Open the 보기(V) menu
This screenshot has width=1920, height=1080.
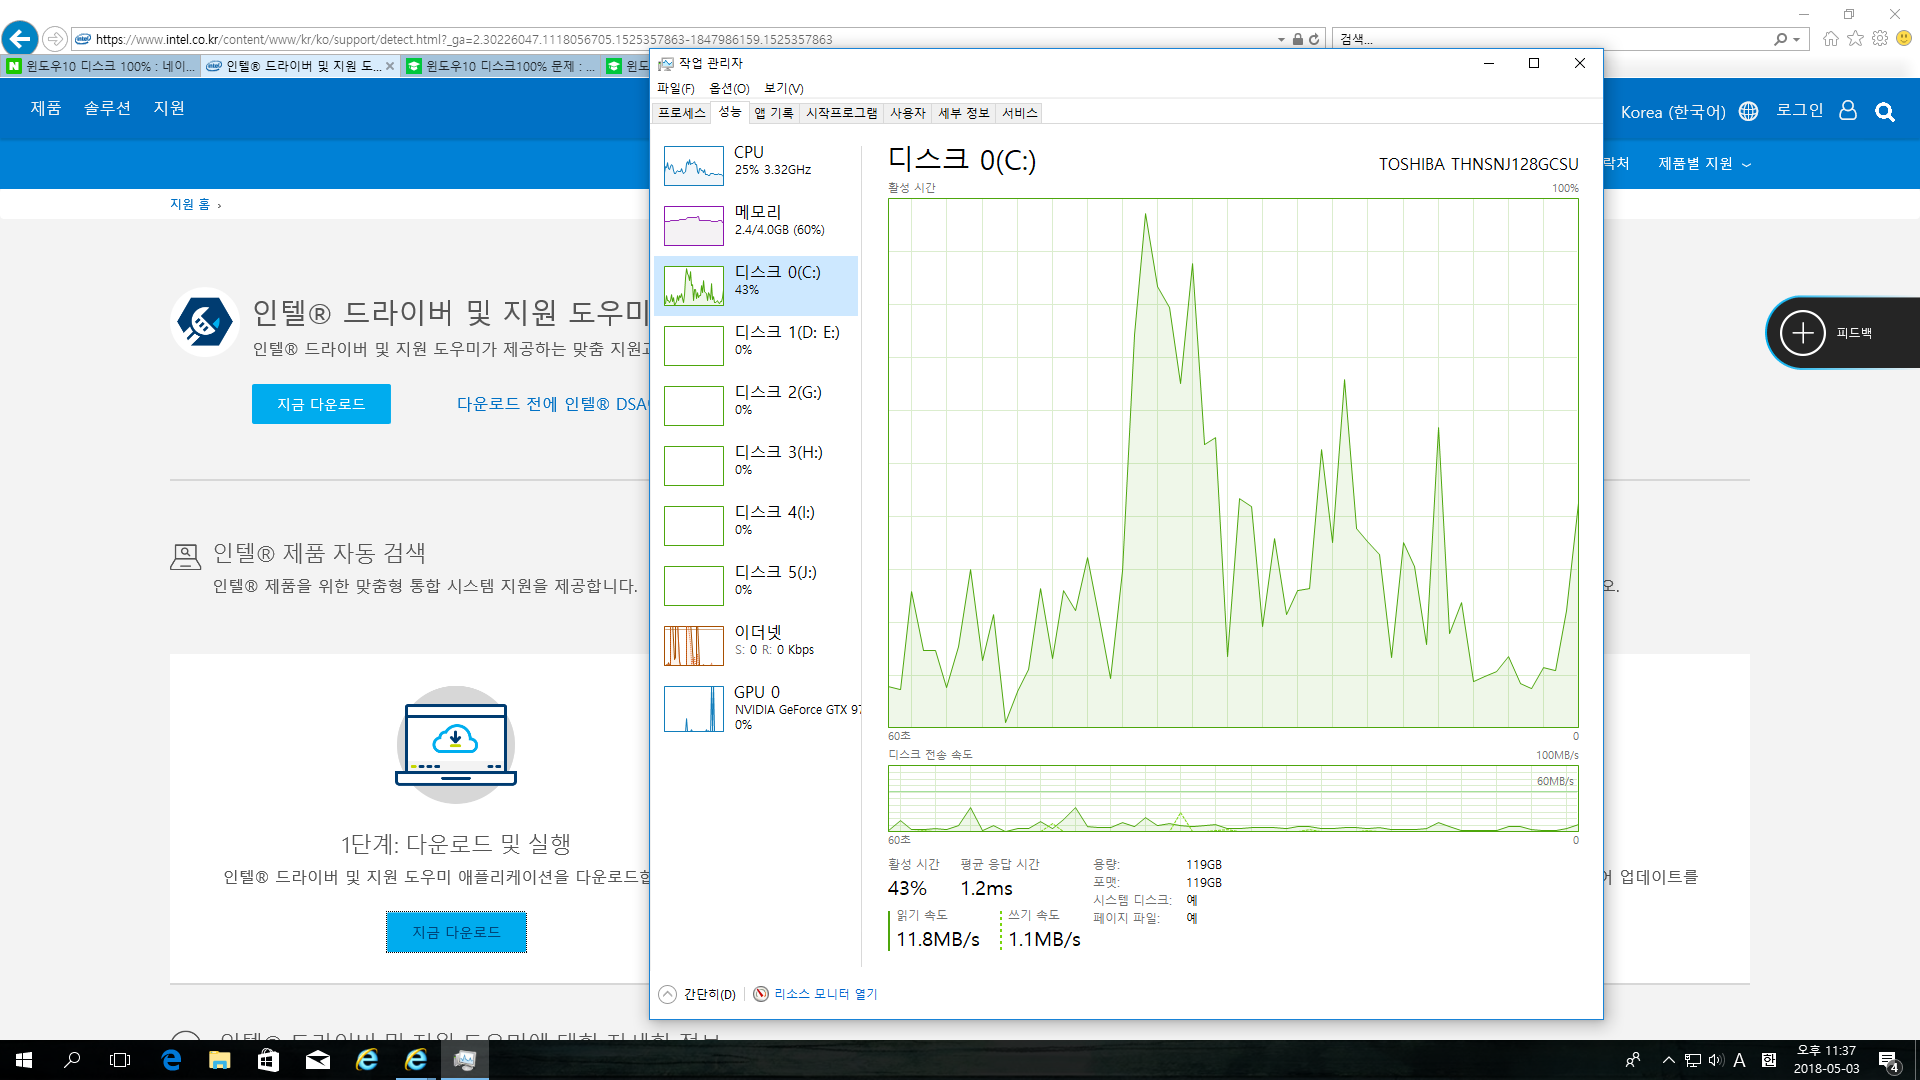tap(783, 89)
